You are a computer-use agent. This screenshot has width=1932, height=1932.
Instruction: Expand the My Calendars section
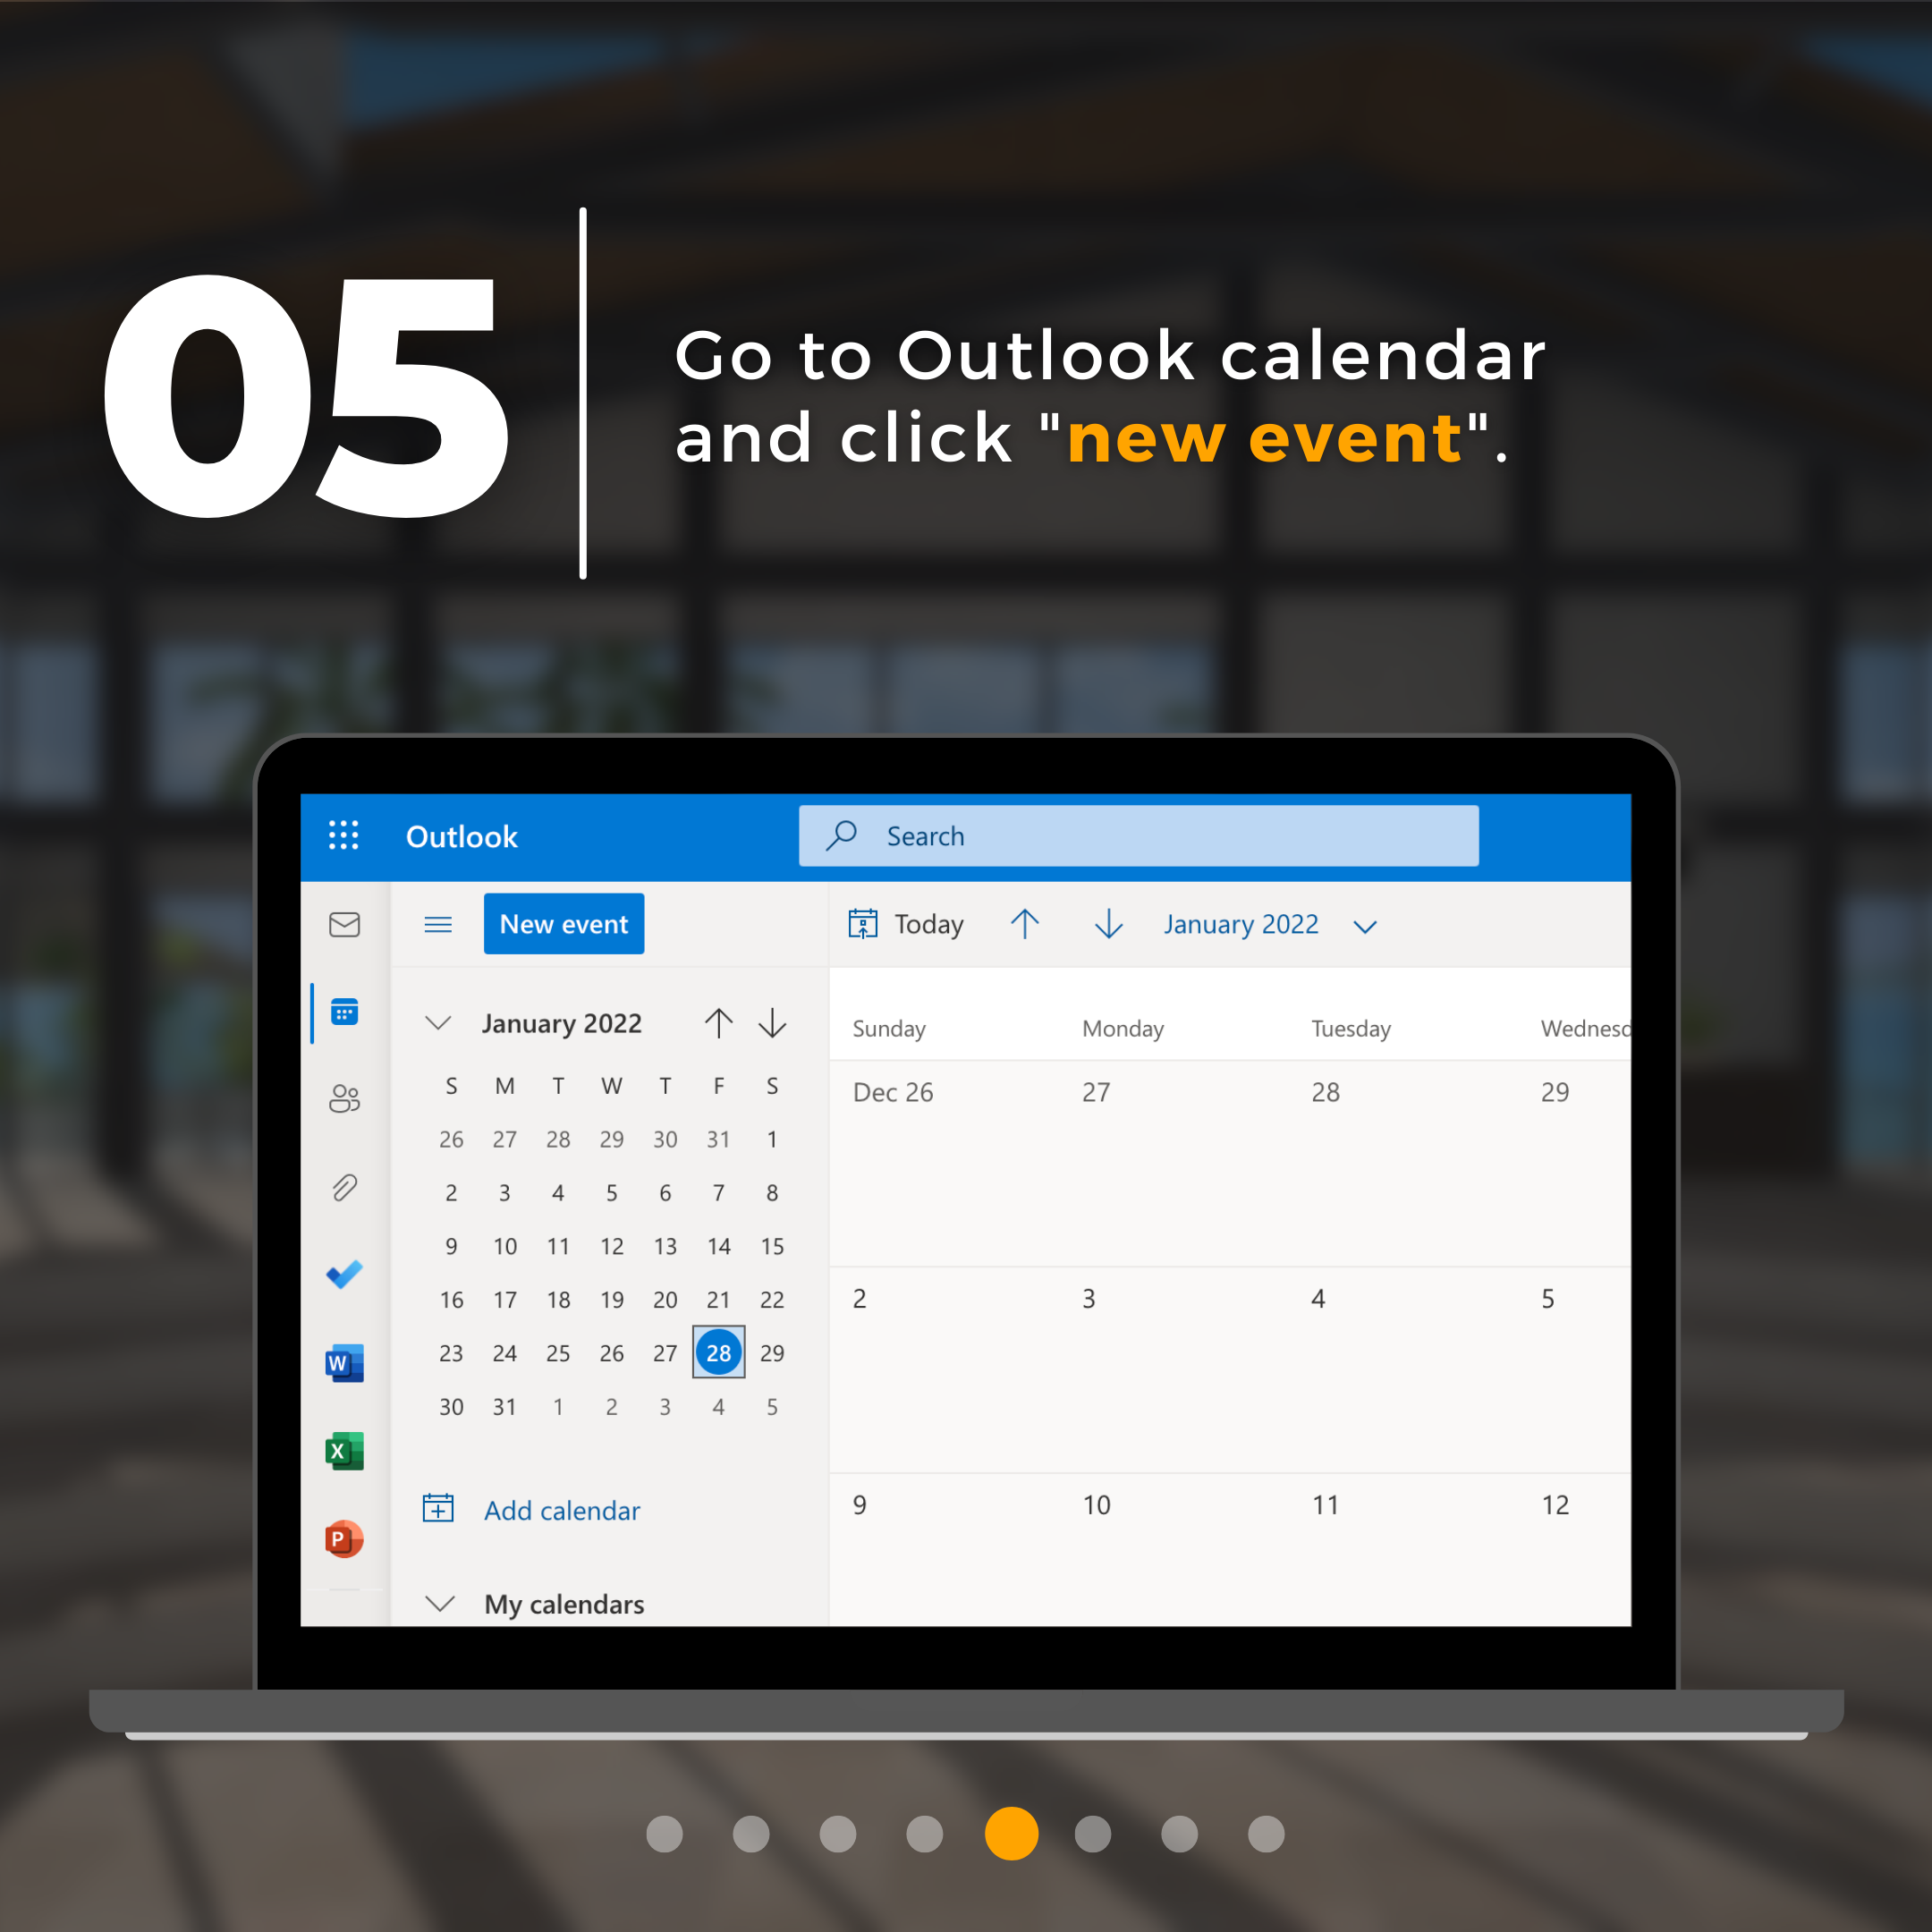437,1603
